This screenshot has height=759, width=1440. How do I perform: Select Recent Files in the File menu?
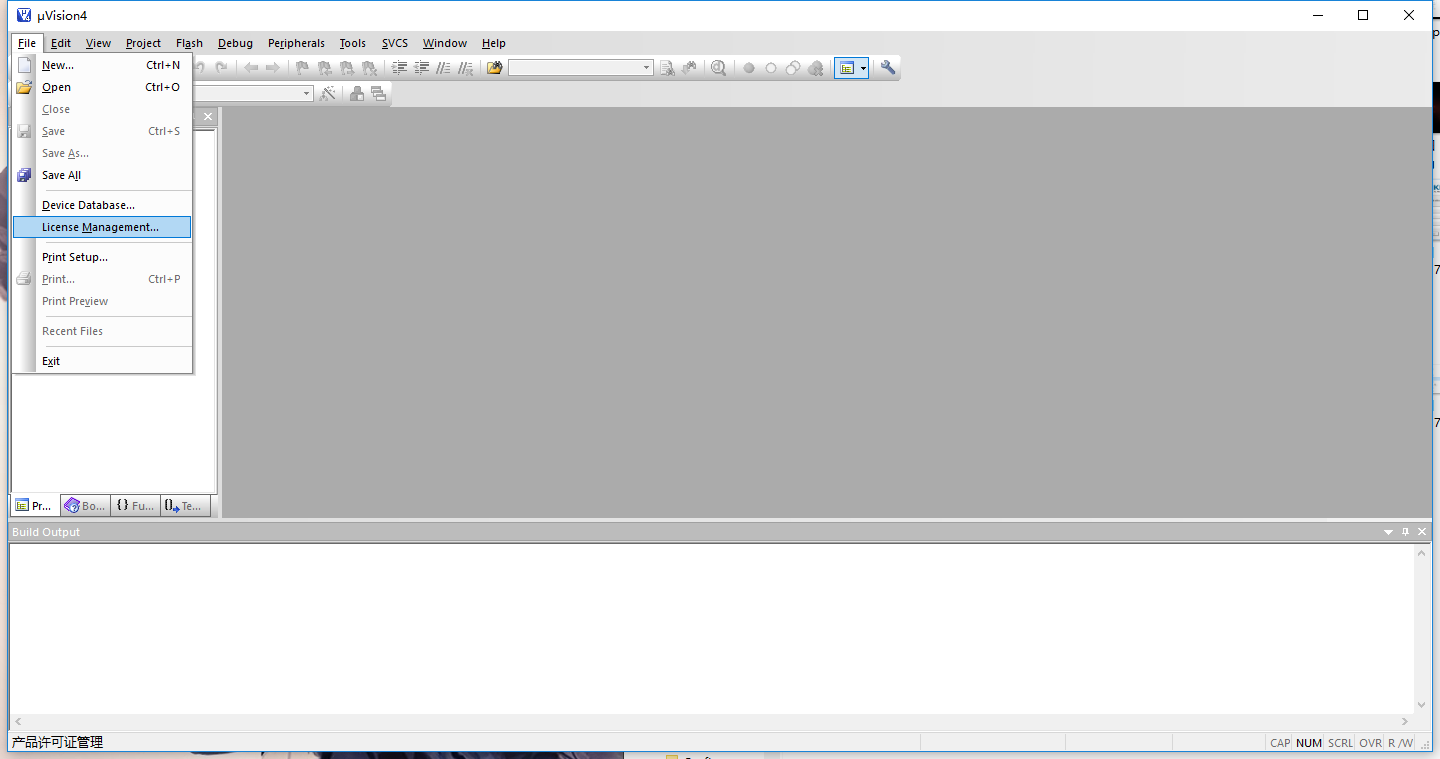102,331
